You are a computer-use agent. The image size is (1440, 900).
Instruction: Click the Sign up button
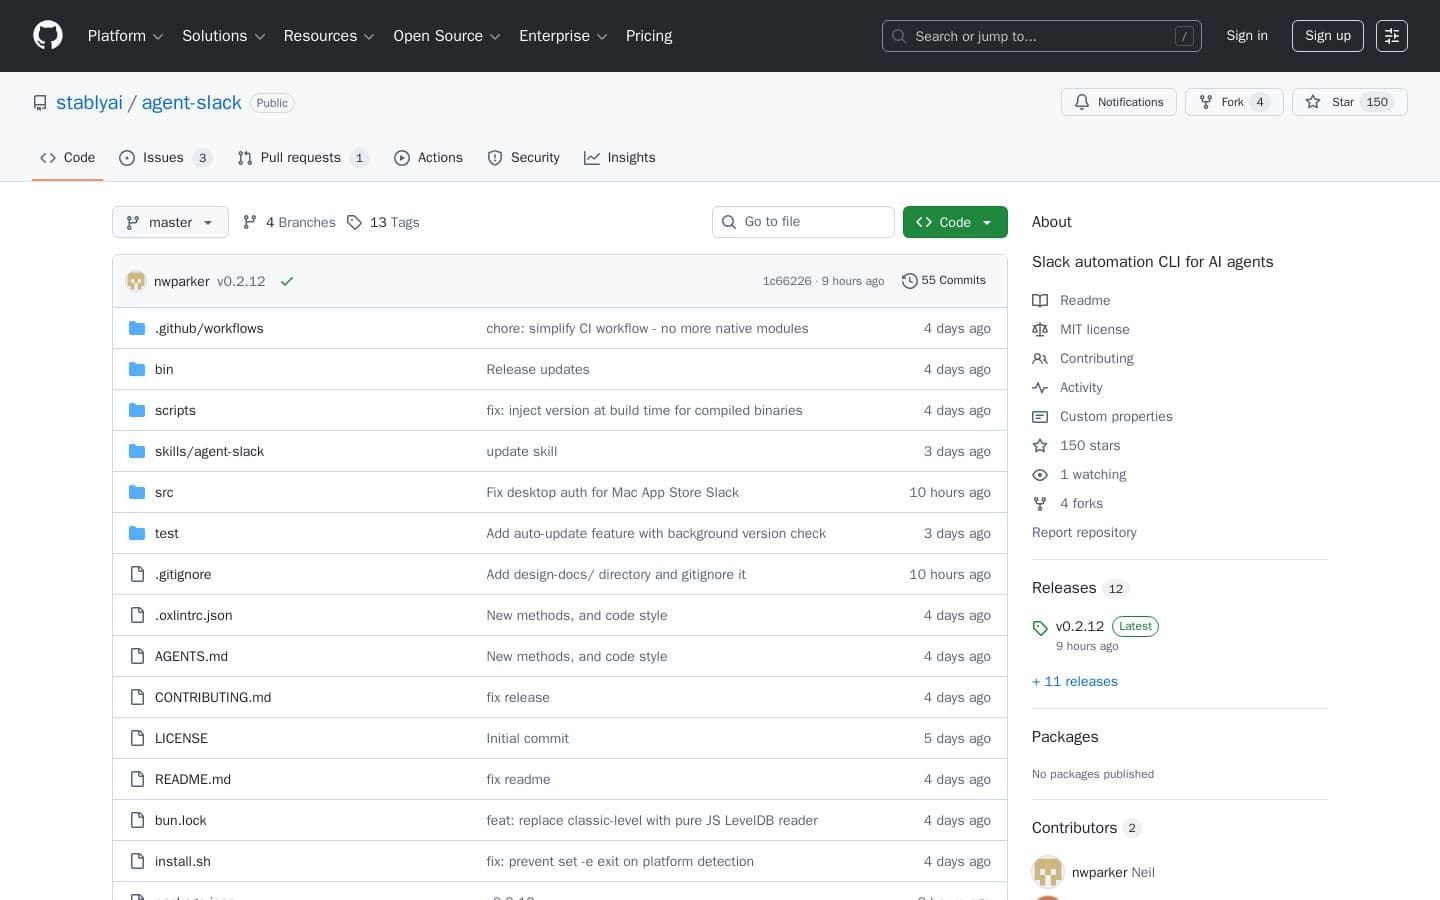(x=1327, y=36)
